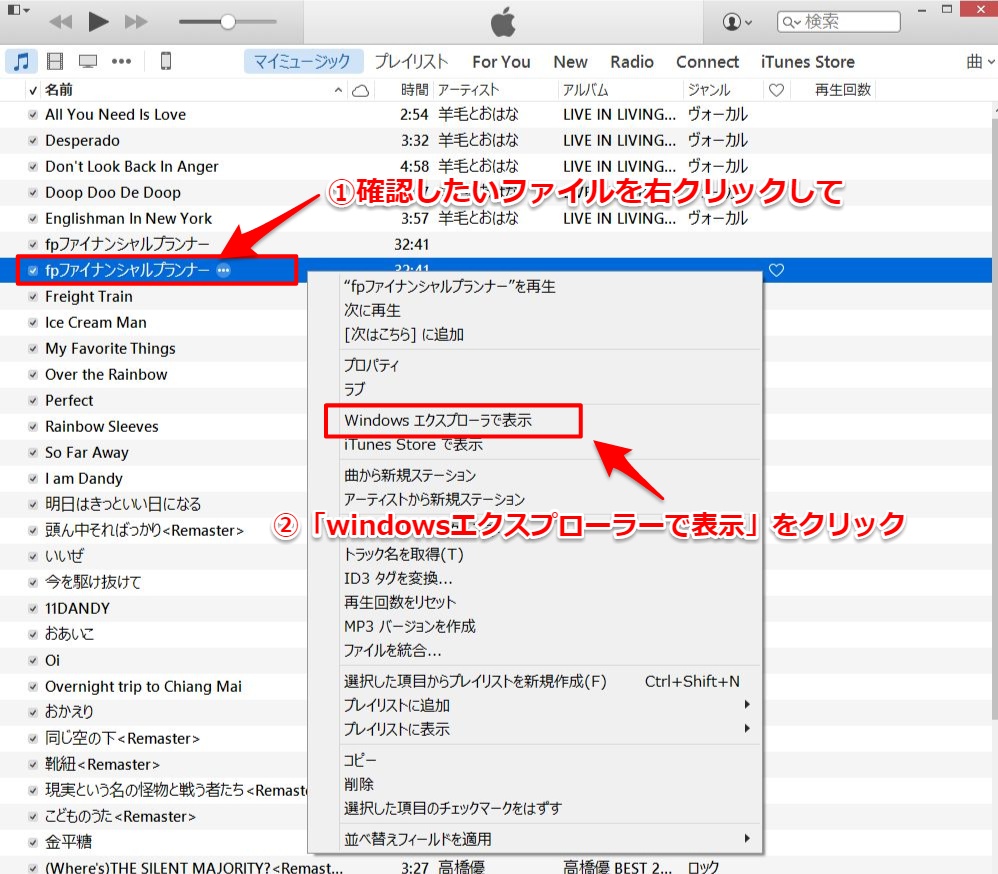Open the account user icon menu

(737, 22)
